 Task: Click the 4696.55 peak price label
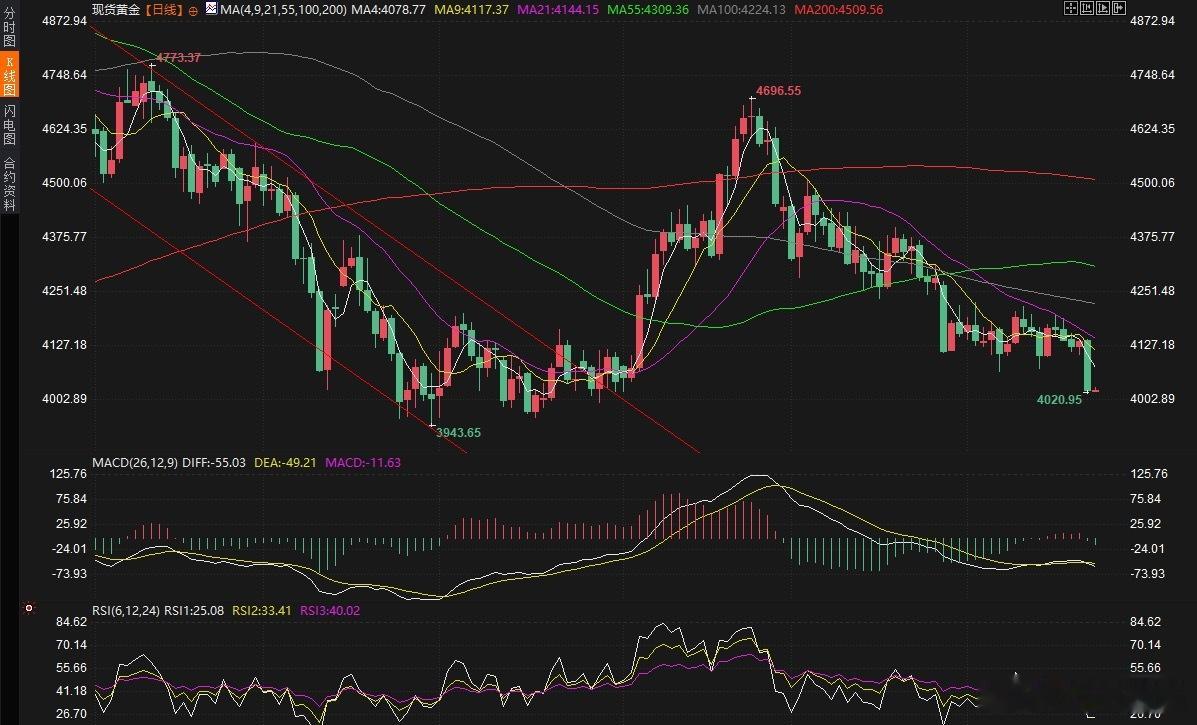779,90
